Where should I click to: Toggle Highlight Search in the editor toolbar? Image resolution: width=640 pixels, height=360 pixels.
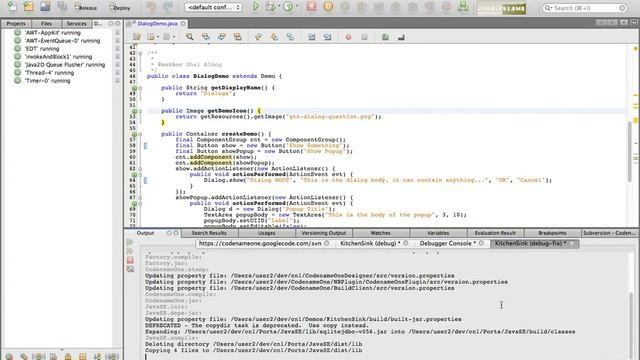[x=238, y=37]
